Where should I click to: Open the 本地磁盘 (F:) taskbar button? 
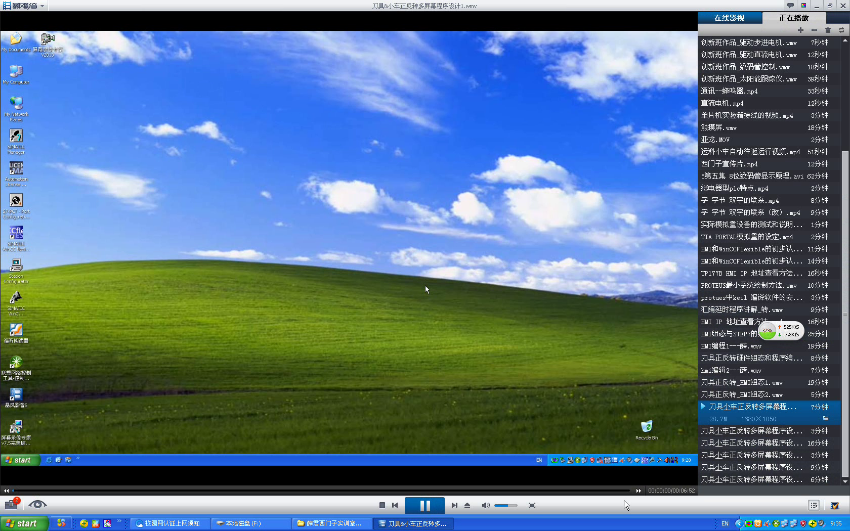250,523
